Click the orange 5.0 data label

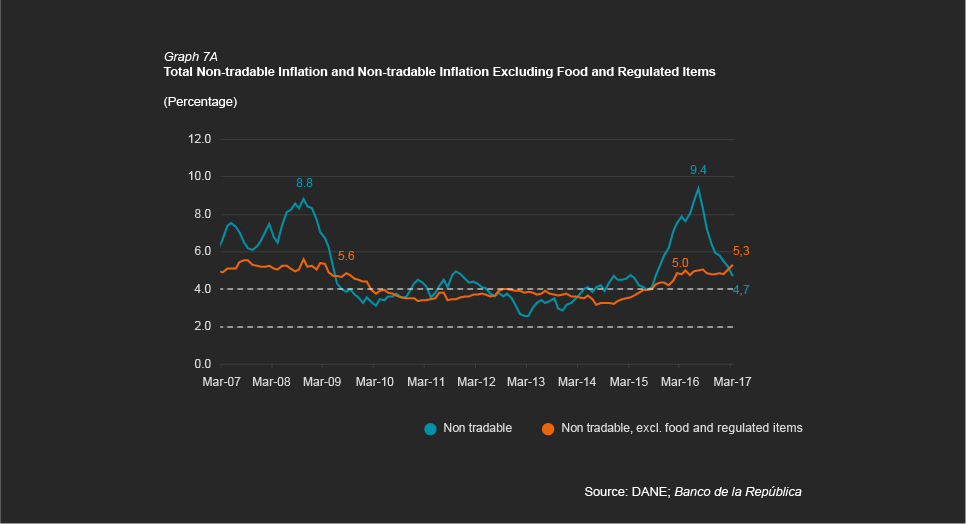[x=680, y=262]
